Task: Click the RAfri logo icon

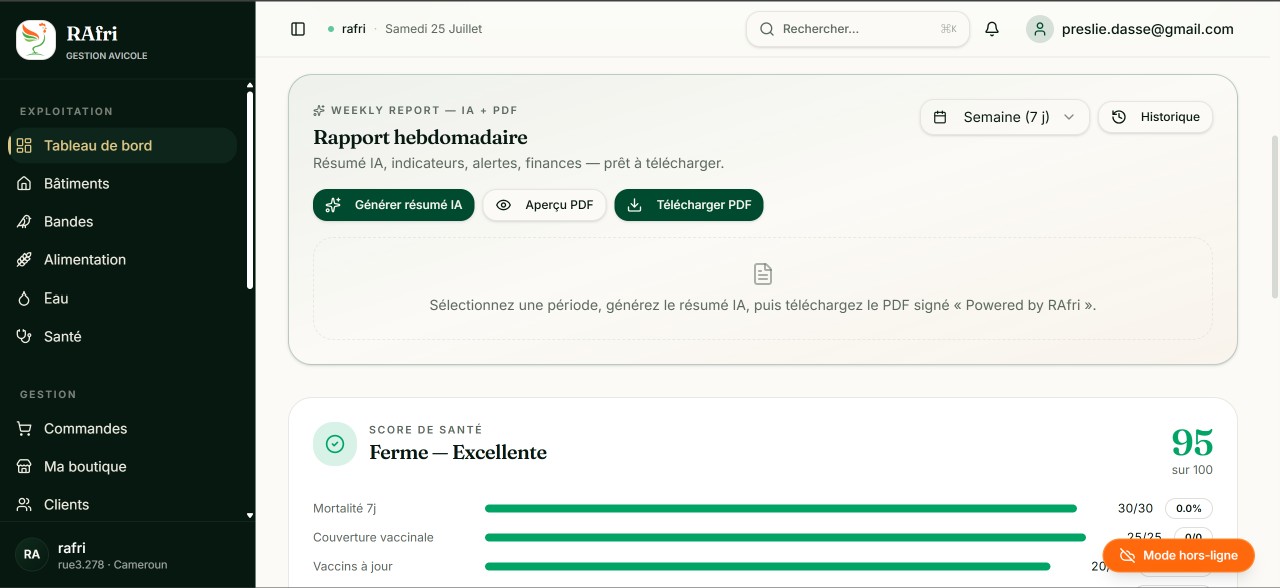Action: pos(36,40)
